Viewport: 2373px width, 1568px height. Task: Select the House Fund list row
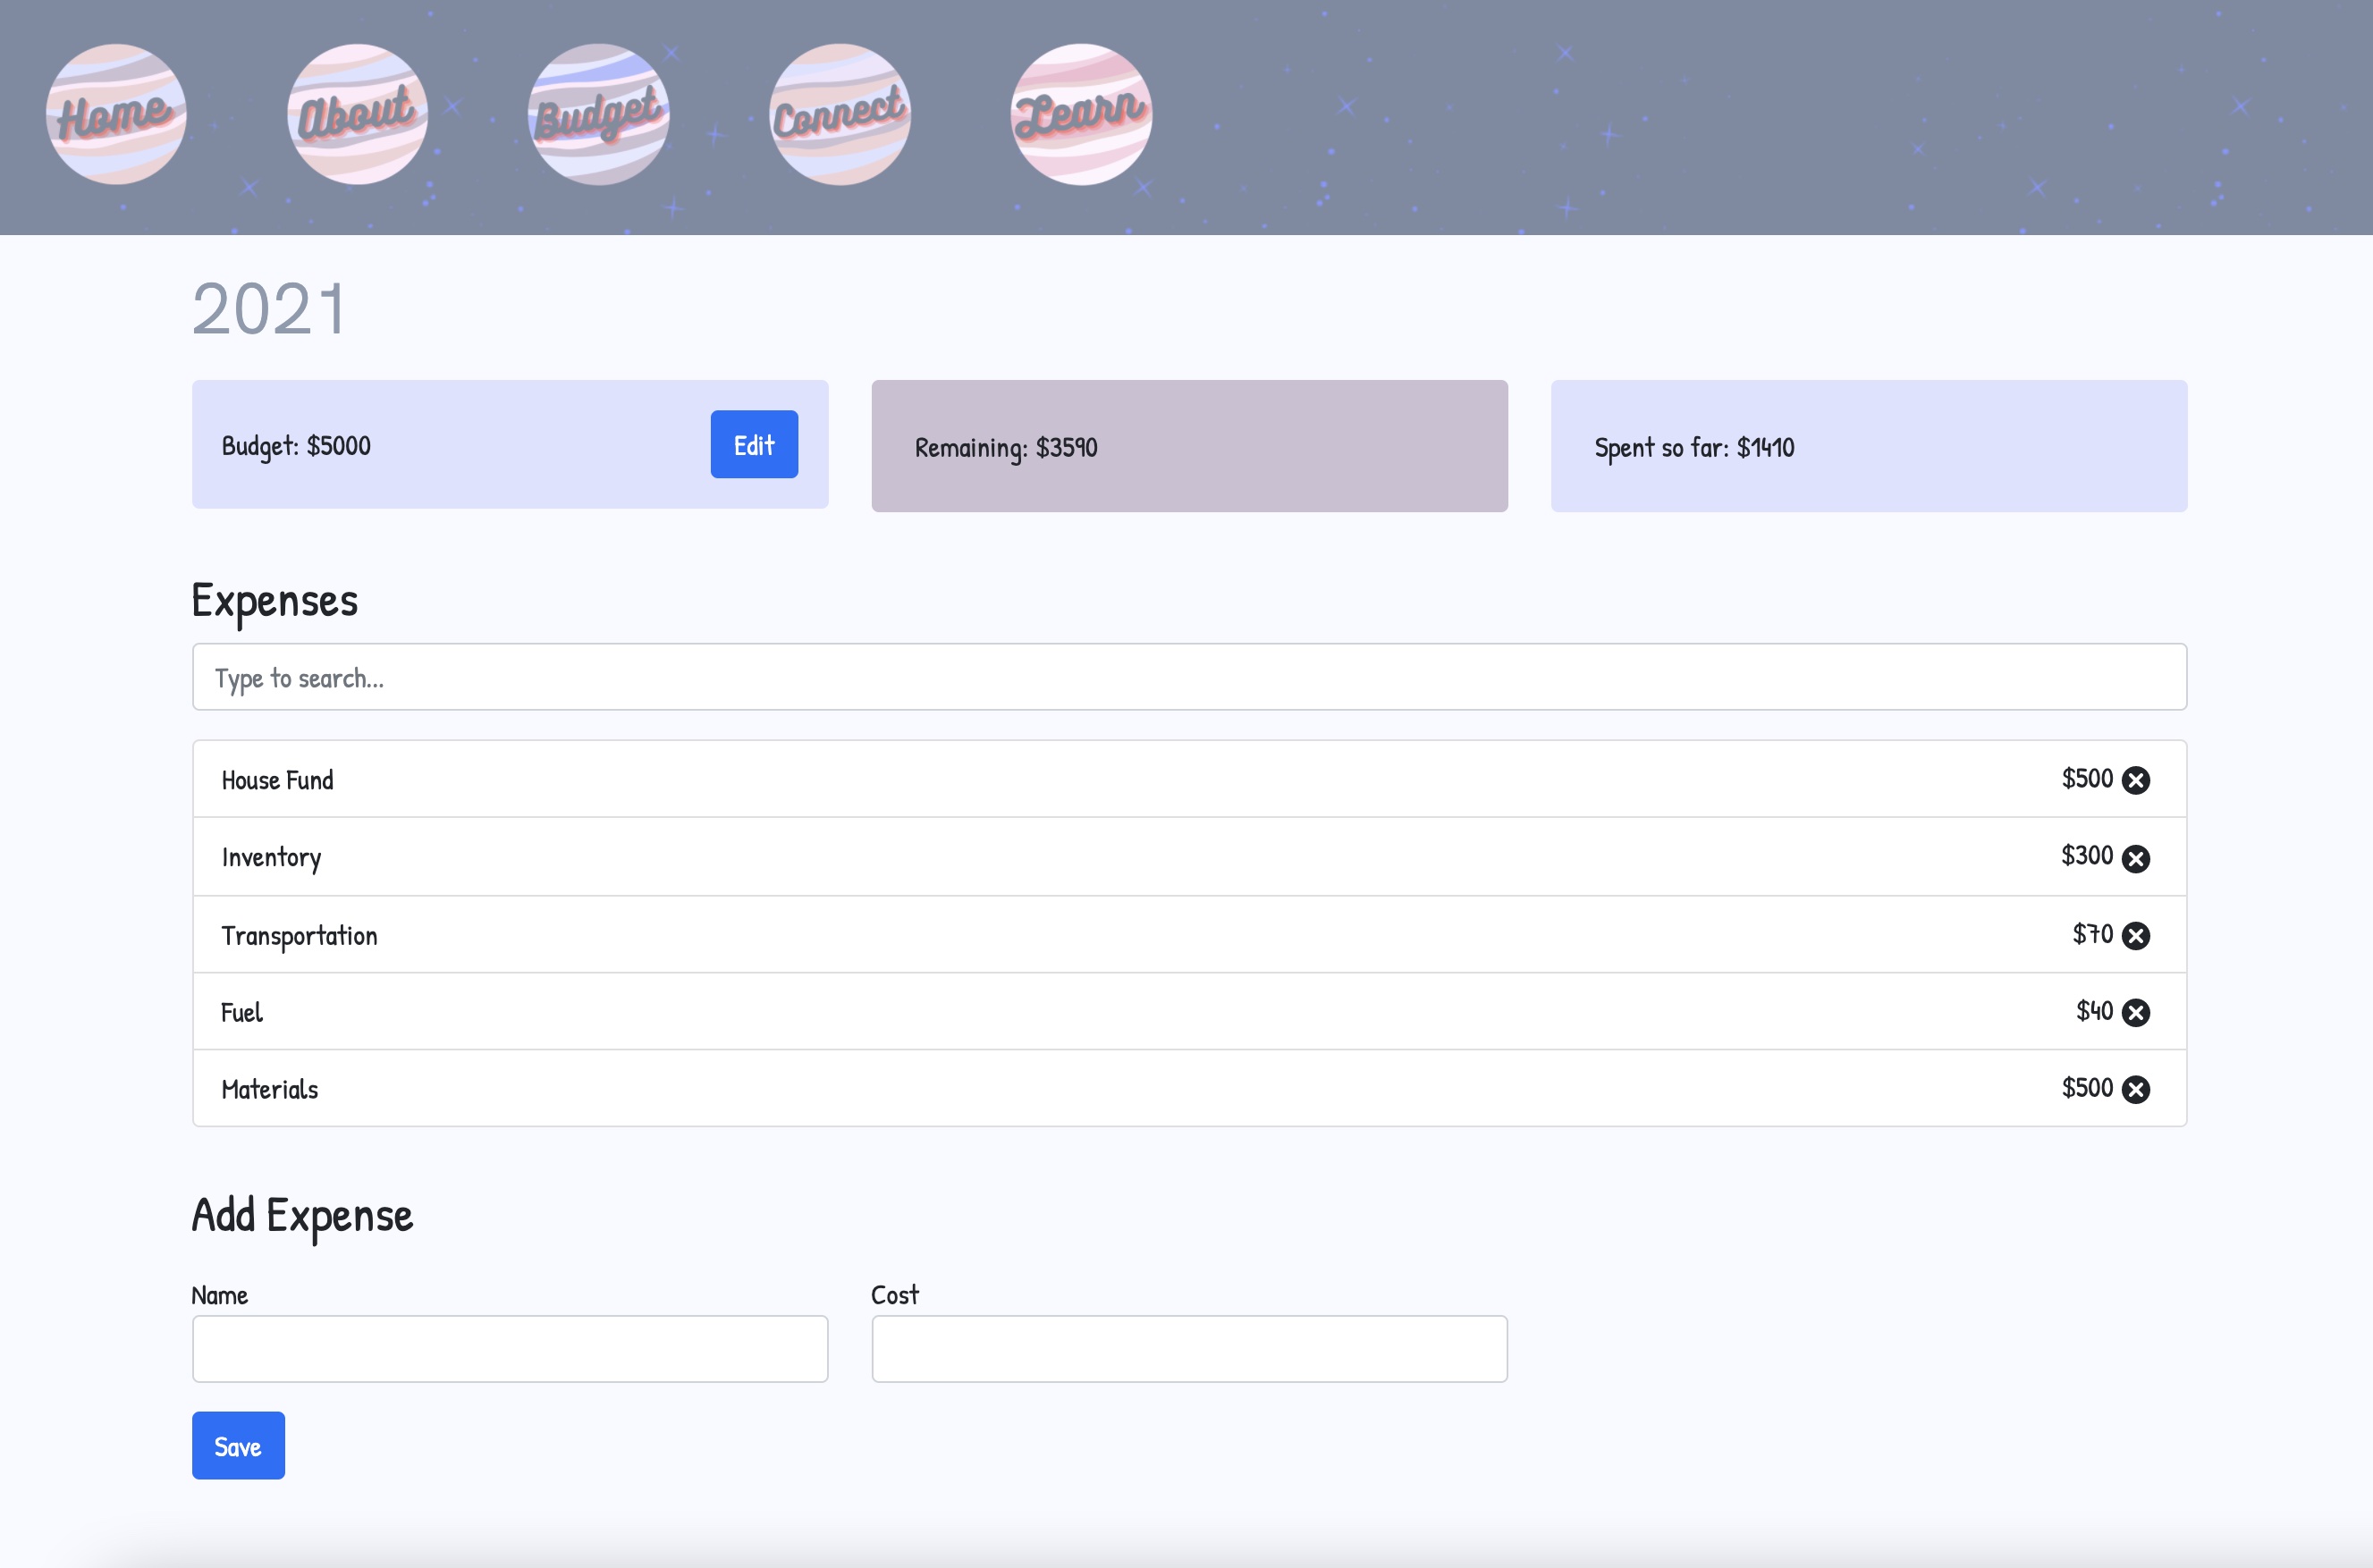1100,779
